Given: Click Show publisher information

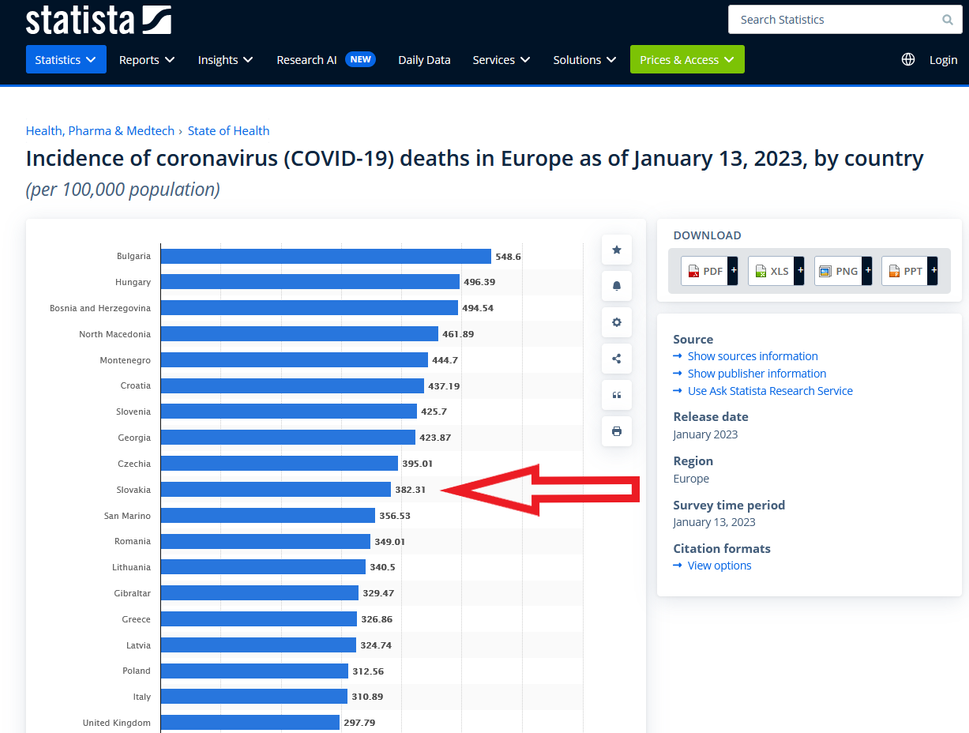Looking at the screenshot, I should click(x=757, y=373).
